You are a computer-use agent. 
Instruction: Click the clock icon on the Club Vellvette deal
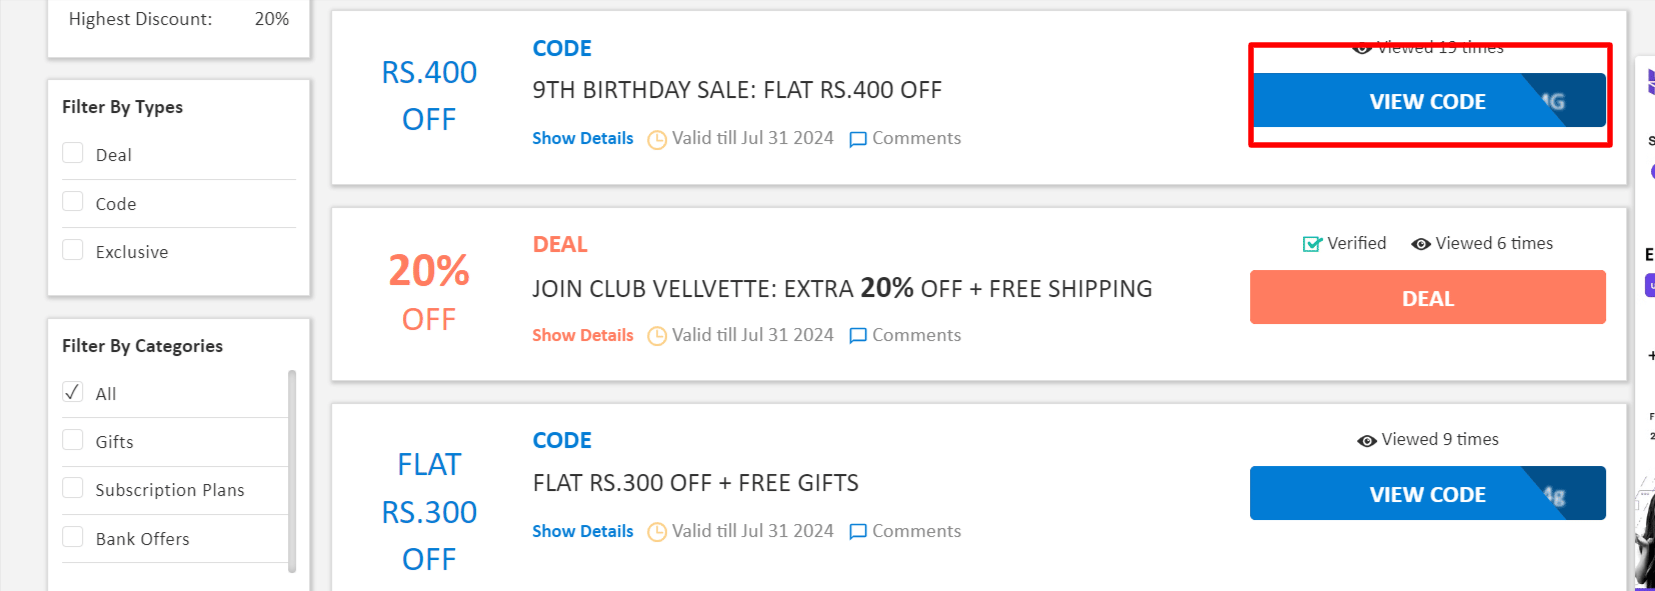[x=657, y=335]
